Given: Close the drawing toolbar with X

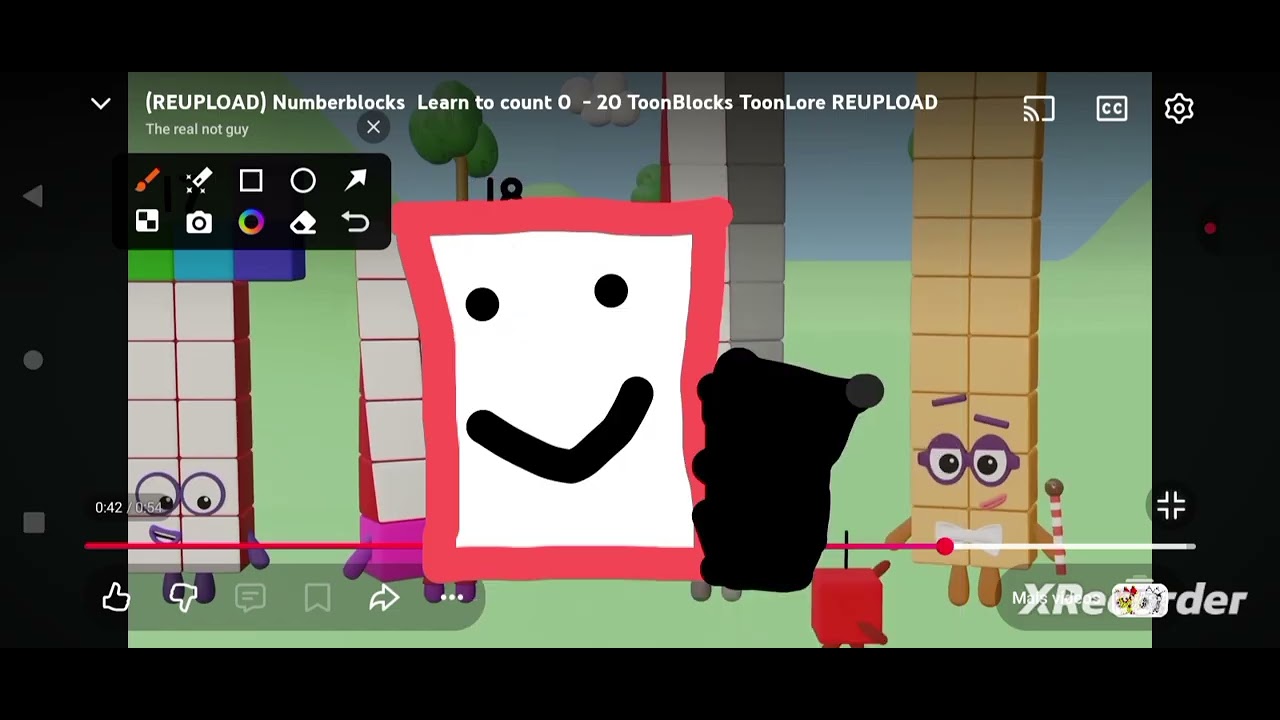Looking at the screenshot, I should tap(373, 127).
